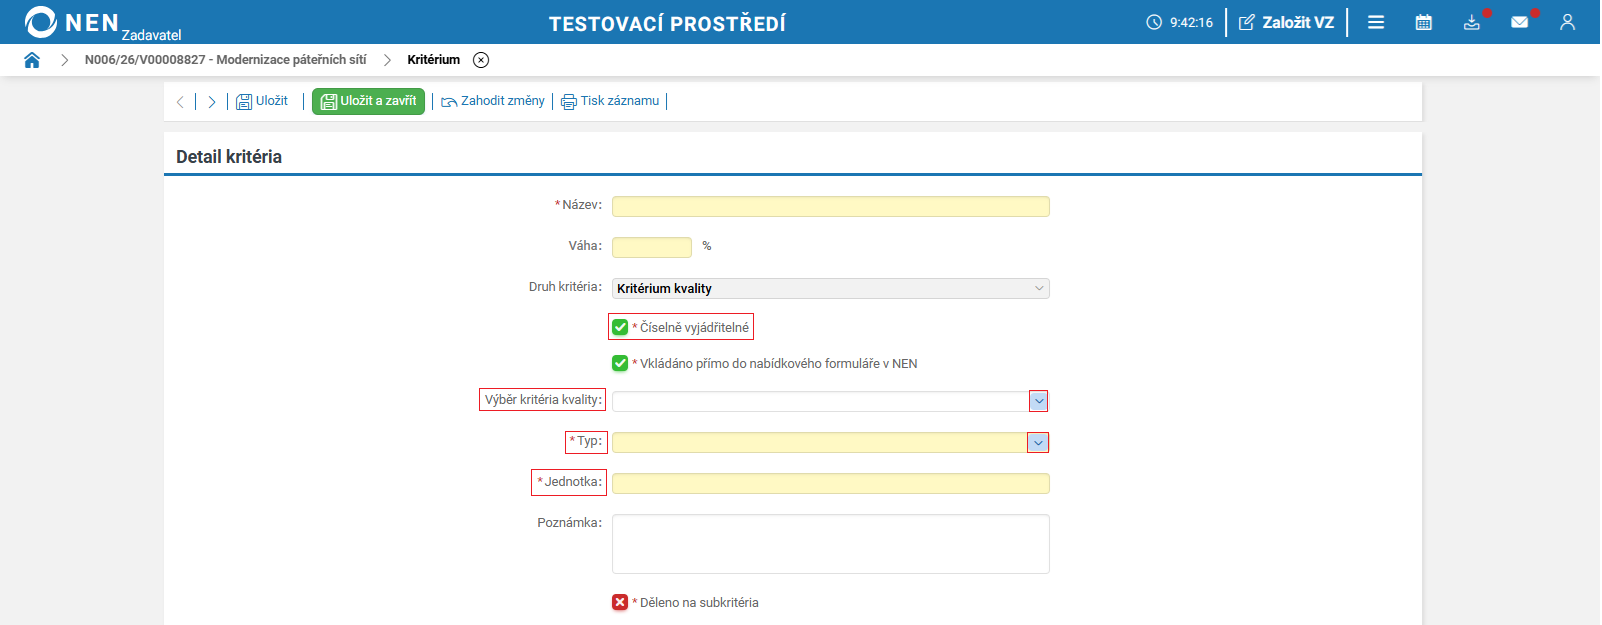Uncheck the Číselně vyjádřitelné checkbox
Viewport: 1602px width, 625px height.
620,327
